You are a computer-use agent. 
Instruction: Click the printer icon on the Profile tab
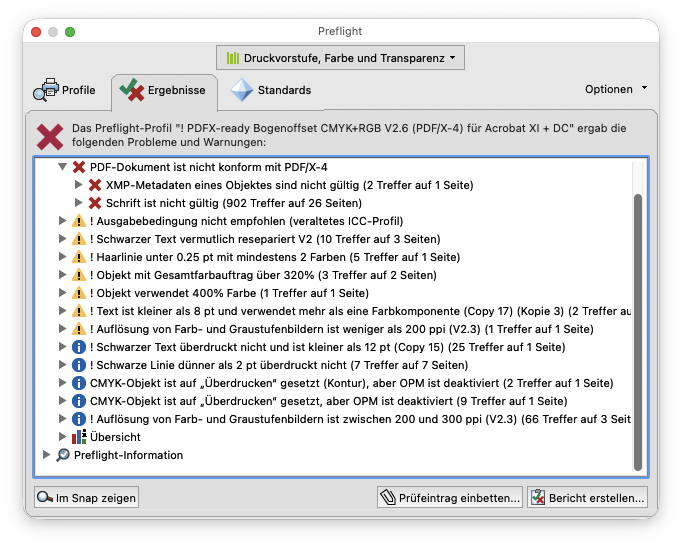tap(46, 90)
